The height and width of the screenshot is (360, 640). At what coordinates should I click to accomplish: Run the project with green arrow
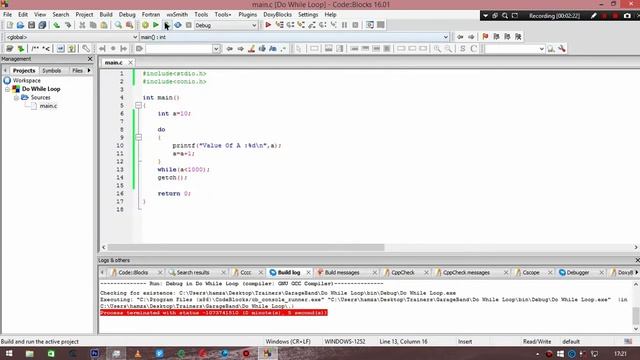click(156, 25)
